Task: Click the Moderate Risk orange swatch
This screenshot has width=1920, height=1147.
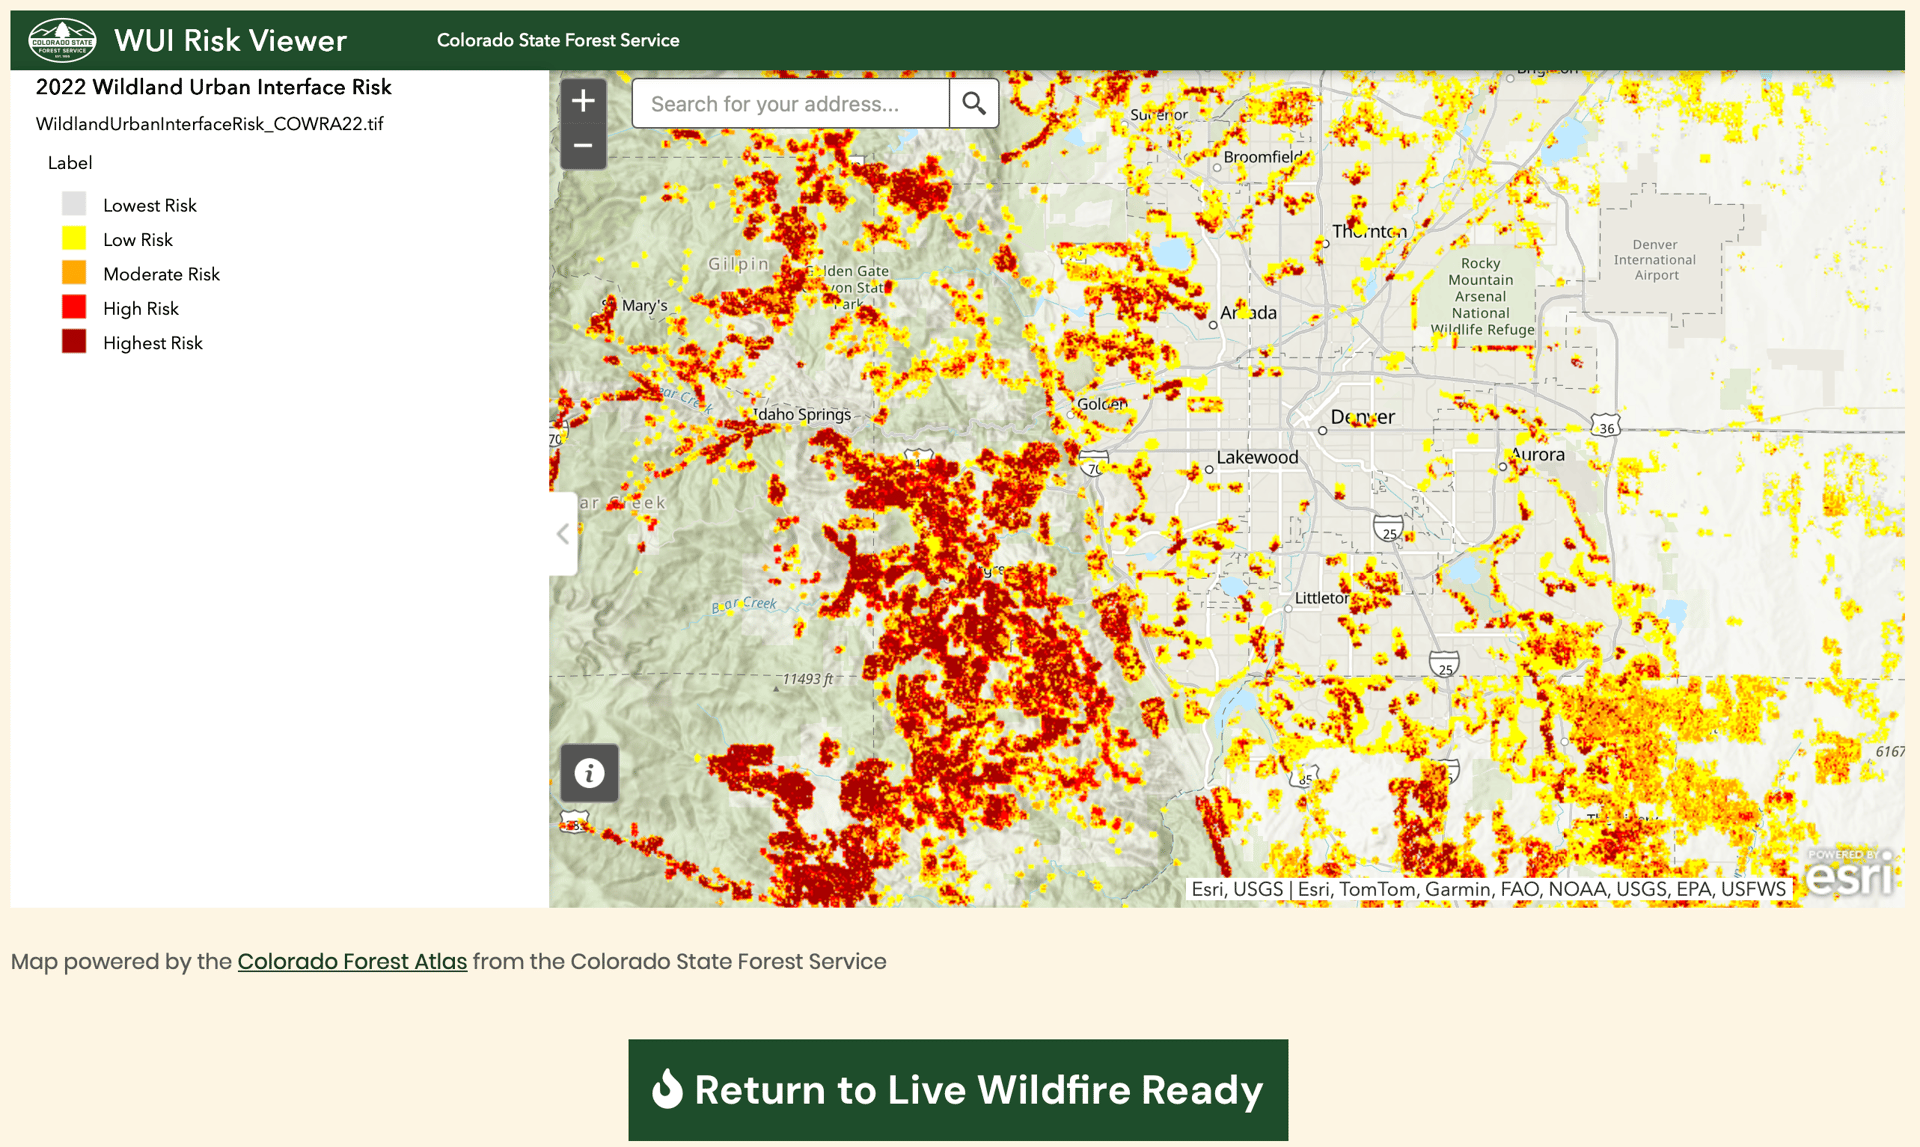Action: pyautogui.click(x=74, y=273)
